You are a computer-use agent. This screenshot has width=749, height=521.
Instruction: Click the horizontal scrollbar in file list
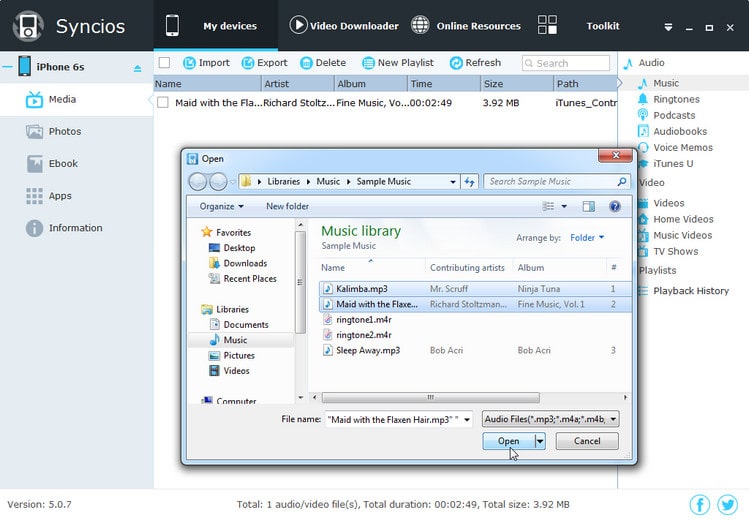[430, 397]
